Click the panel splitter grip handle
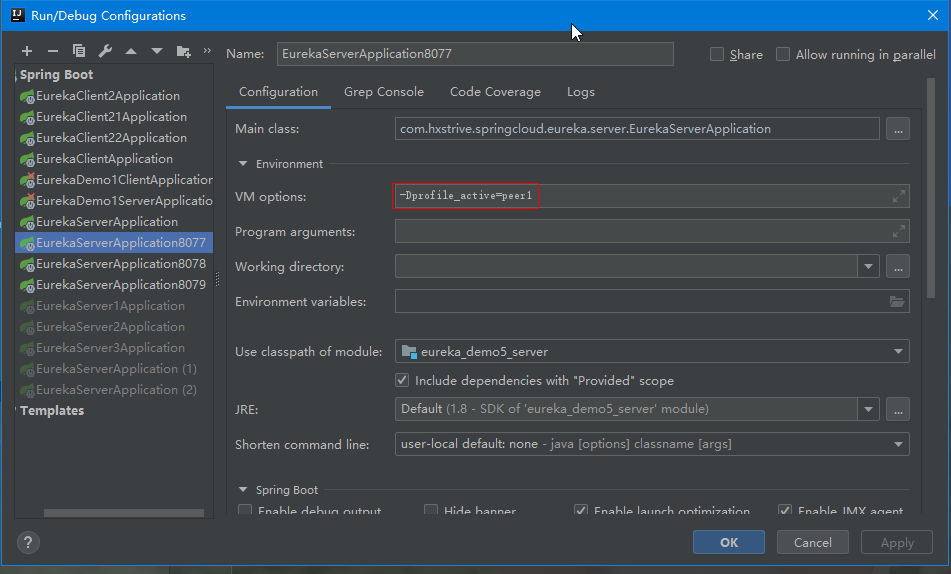Screen dimensions: 951x574 point(218,279)
